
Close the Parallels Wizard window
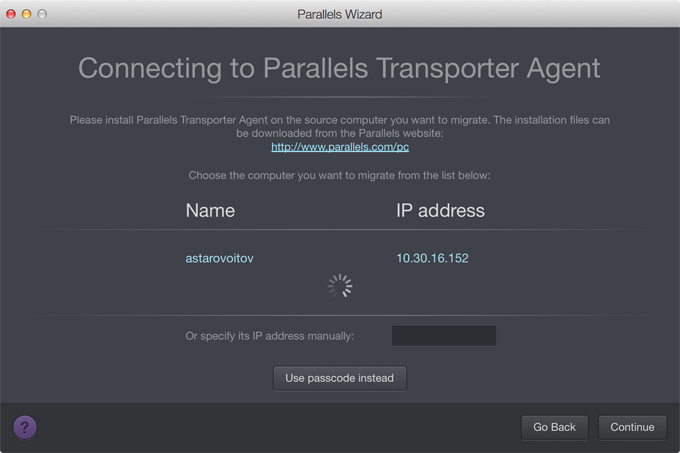coord(11,14)
